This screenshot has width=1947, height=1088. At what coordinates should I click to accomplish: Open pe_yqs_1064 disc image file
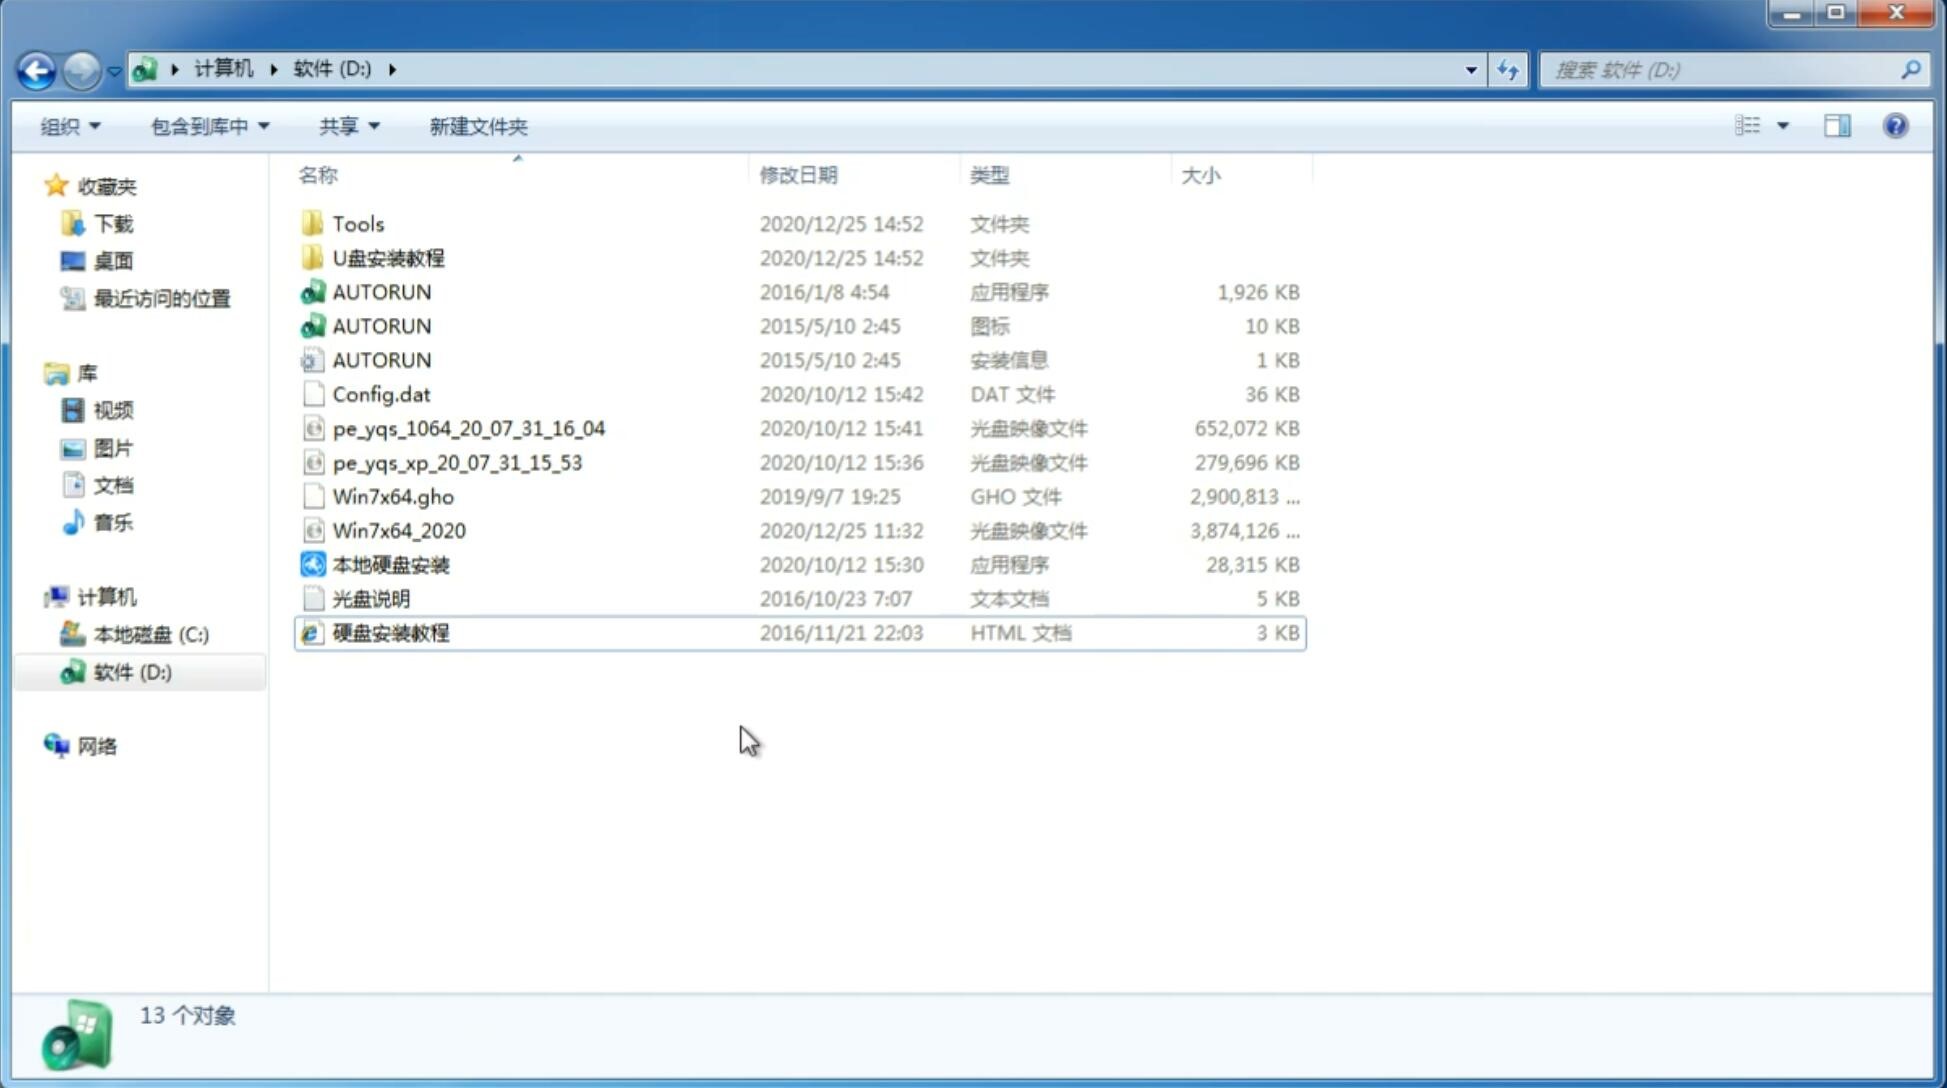(x=467, y=428)
